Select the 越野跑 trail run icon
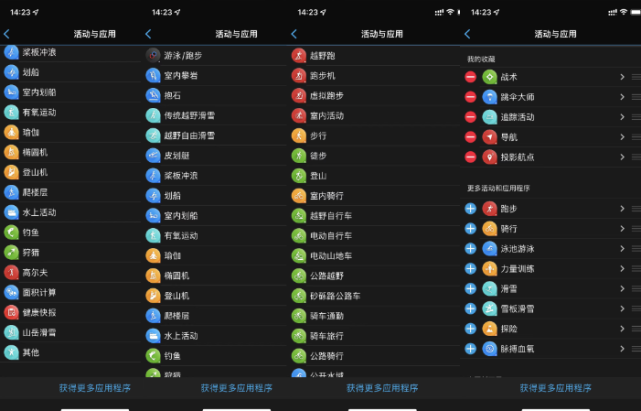641x411 pixels. tap(299, 55)
